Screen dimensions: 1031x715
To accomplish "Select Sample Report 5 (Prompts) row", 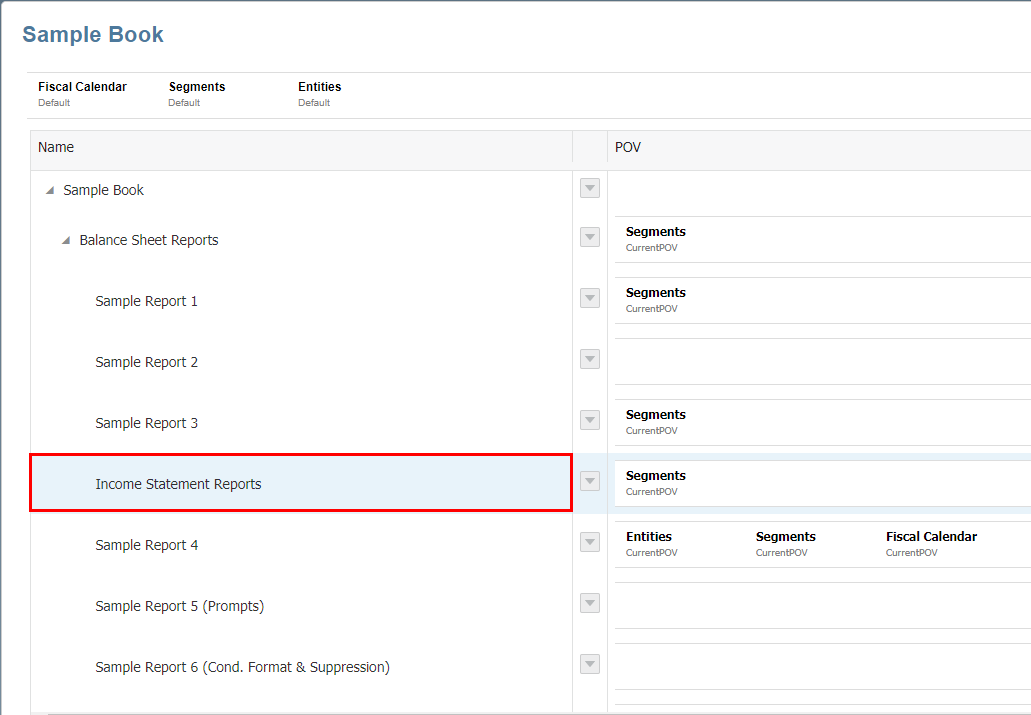I will point(179,606).
